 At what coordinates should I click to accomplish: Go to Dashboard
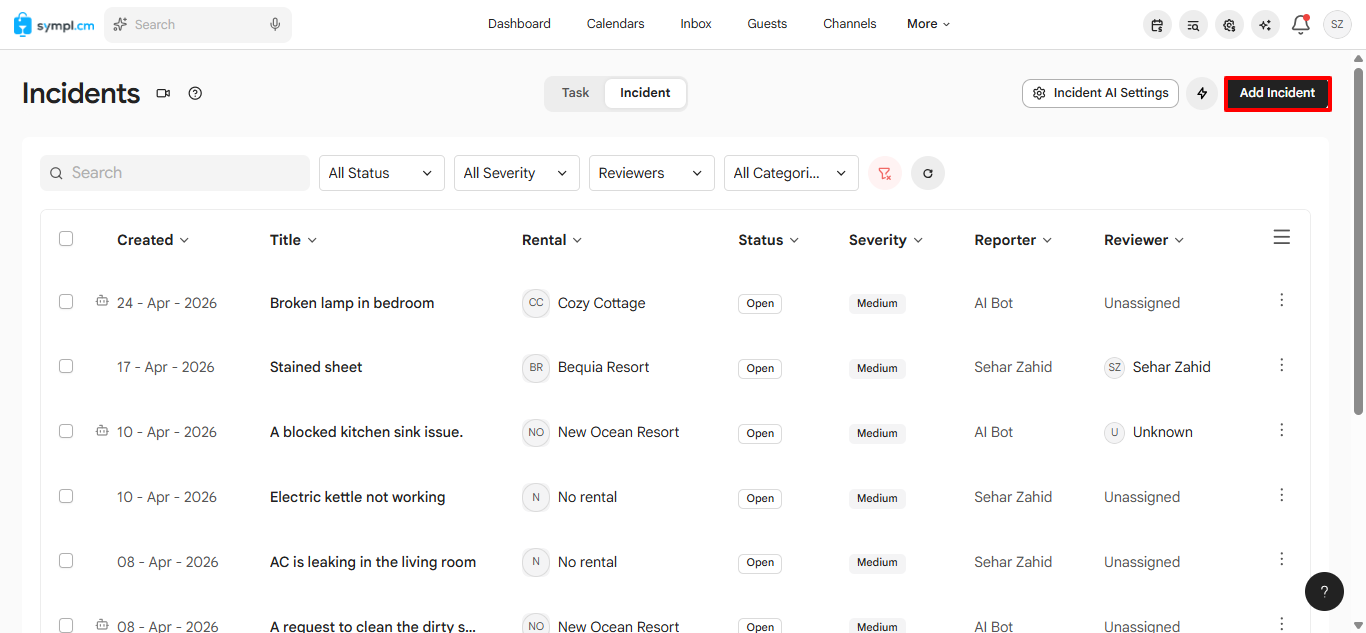[519, 24]
